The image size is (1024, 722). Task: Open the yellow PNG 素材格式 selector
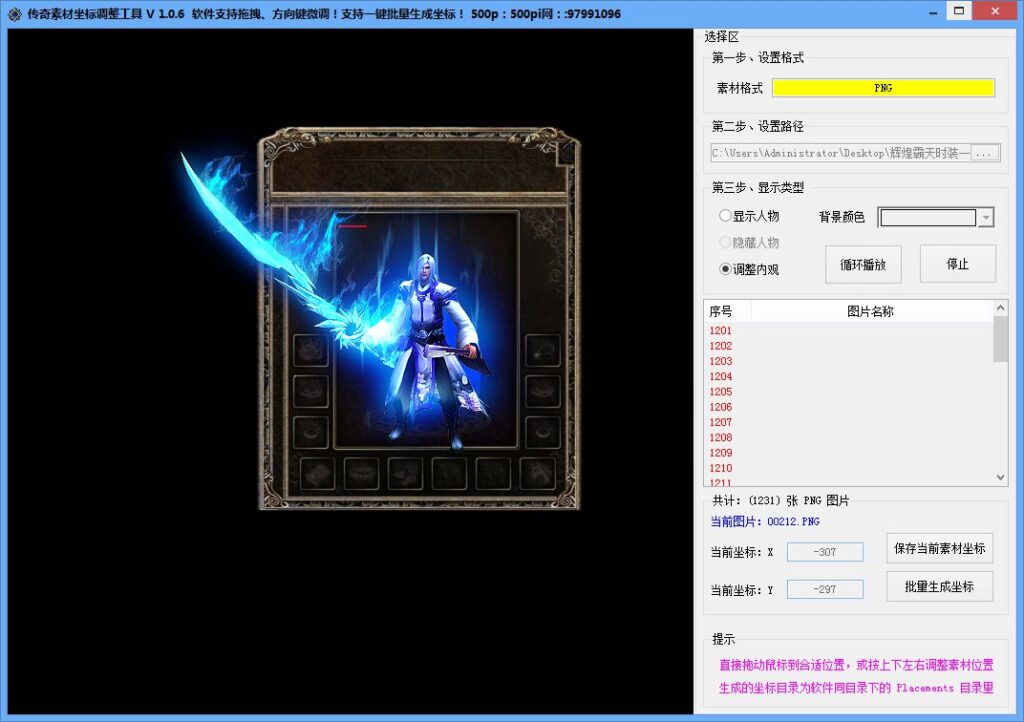[883, 88]
